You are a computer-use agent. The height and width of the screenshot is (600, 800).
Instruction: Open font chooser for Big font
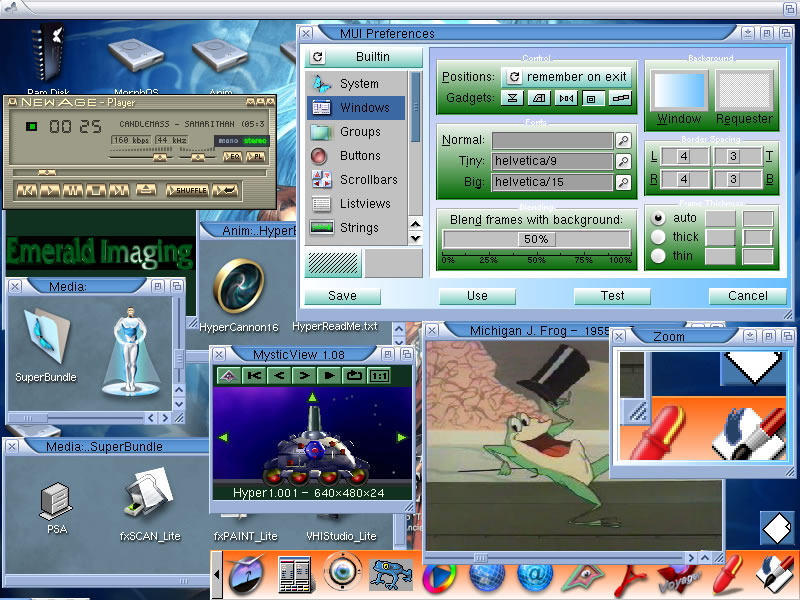(623, 182)
